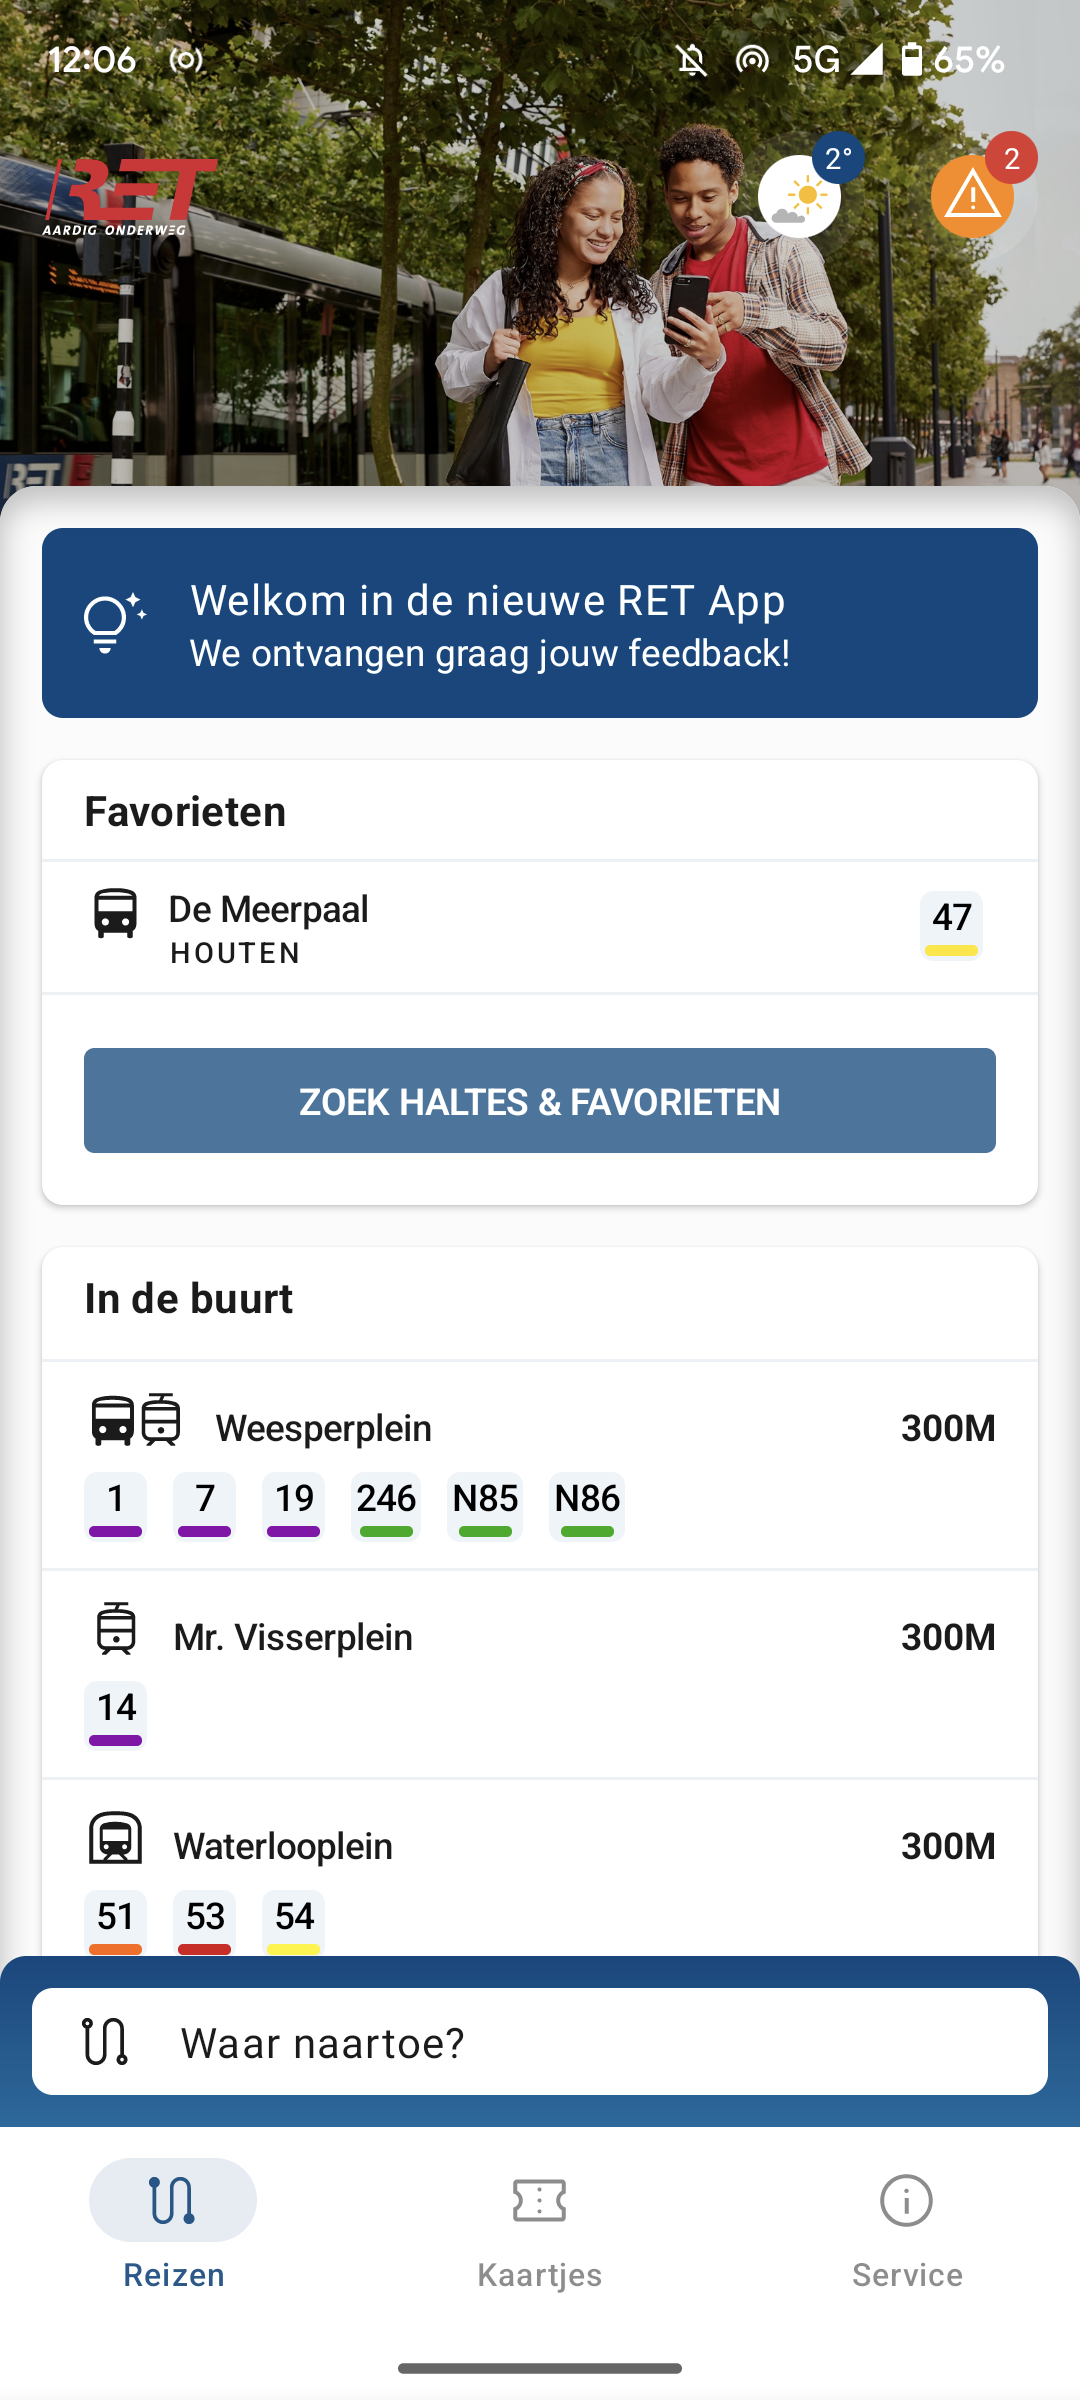
Task: Open the weather forecast icon
Action: 800,196
